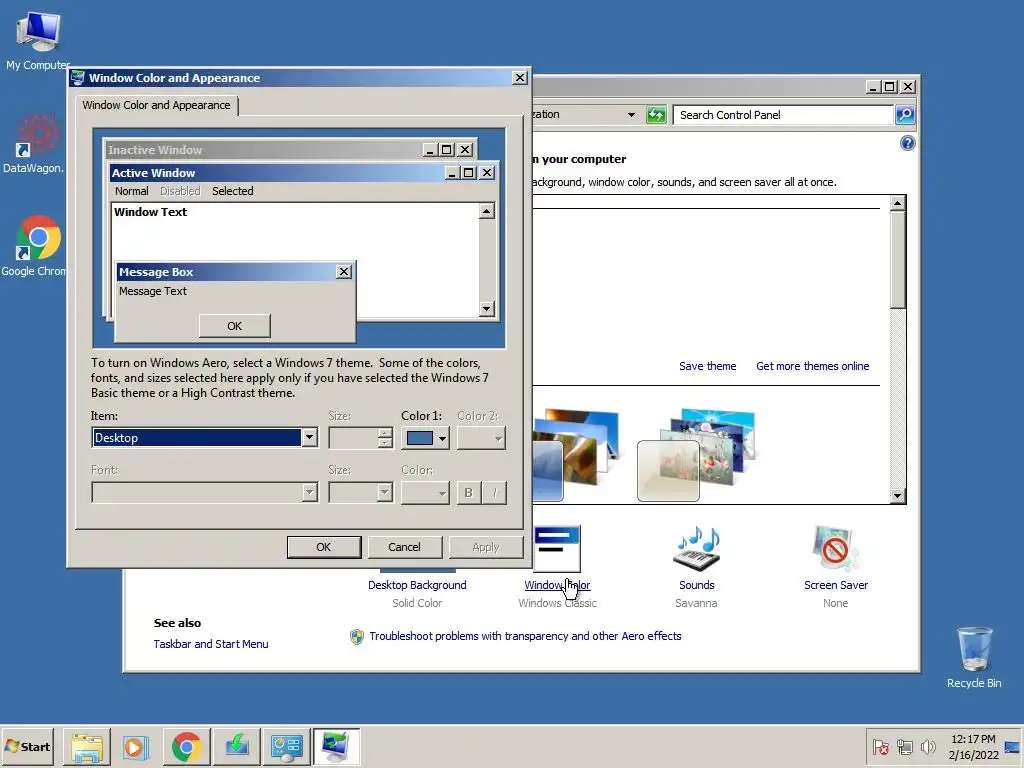Click the Apply button
Image resolution: width=1024 pixels, height=768 pixels.
click(486, 547)
